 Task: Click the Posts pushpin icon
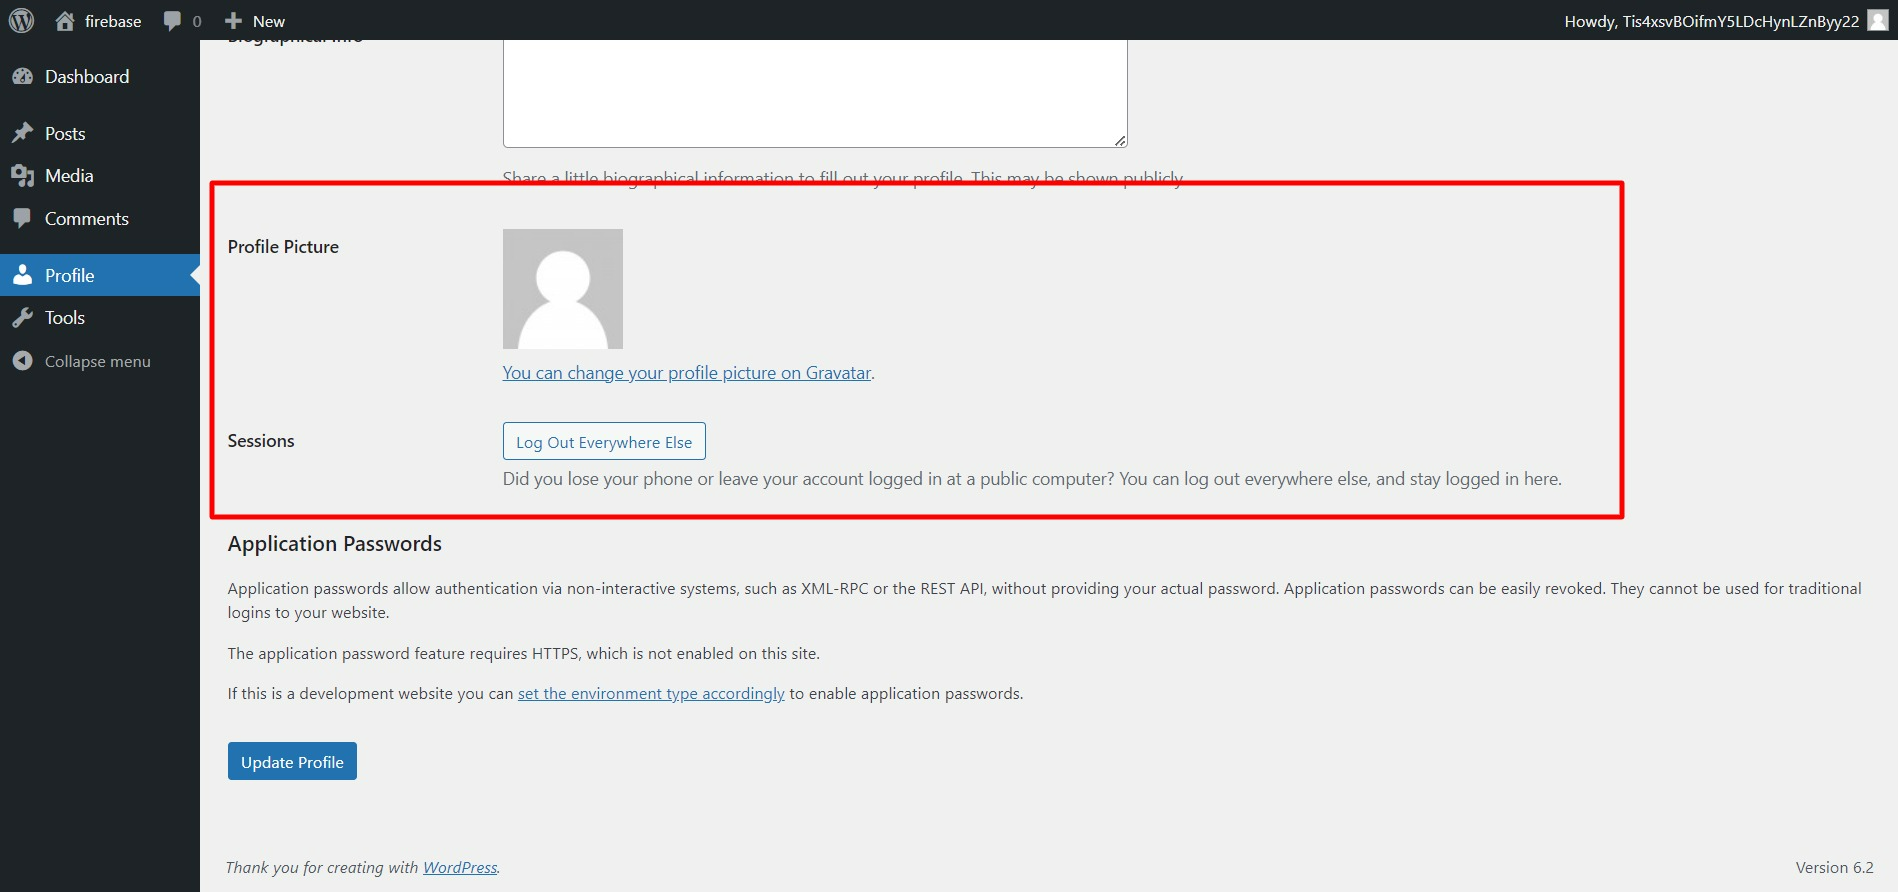tap(22, 133)
